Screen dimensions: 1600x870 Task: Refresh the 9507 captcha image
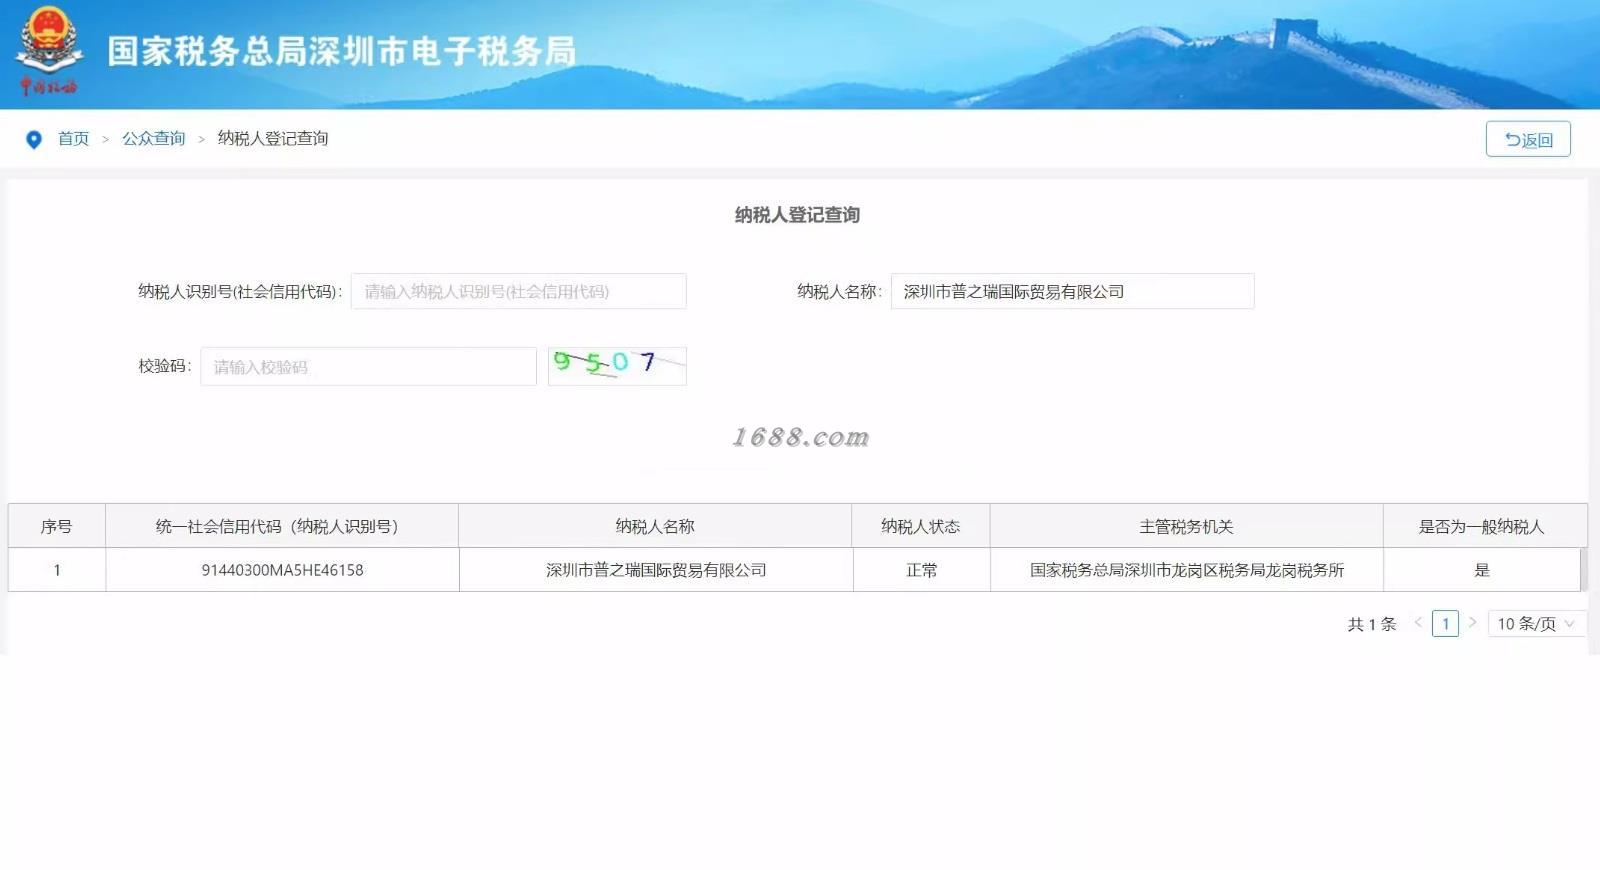coord(617,365)
